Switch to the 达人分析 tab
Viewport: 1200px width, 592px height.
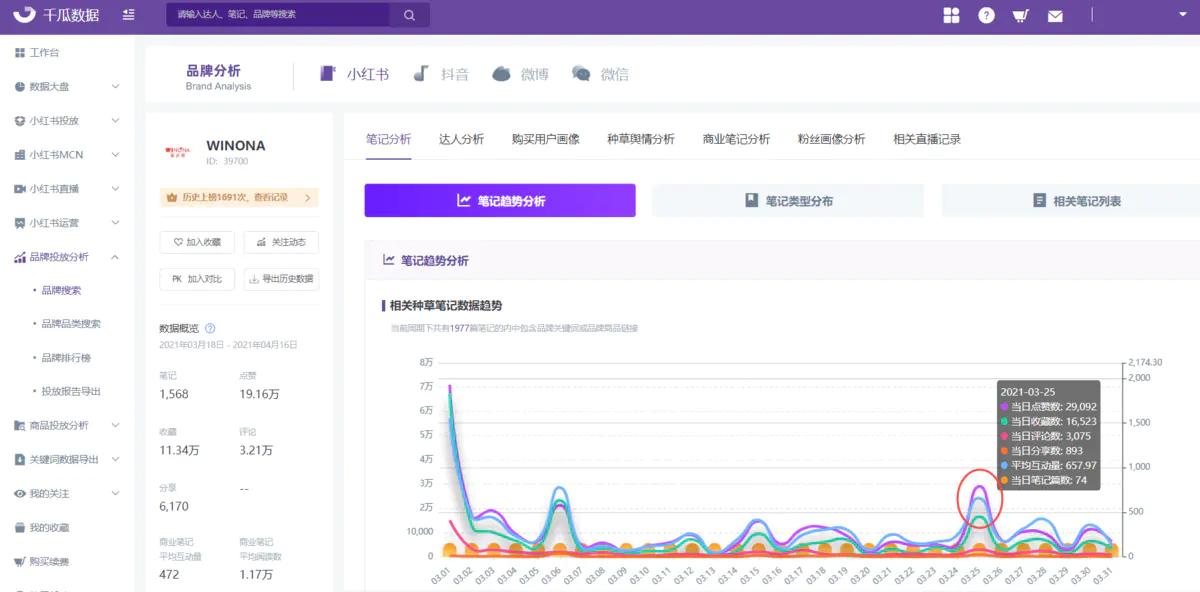pos(461,139)
